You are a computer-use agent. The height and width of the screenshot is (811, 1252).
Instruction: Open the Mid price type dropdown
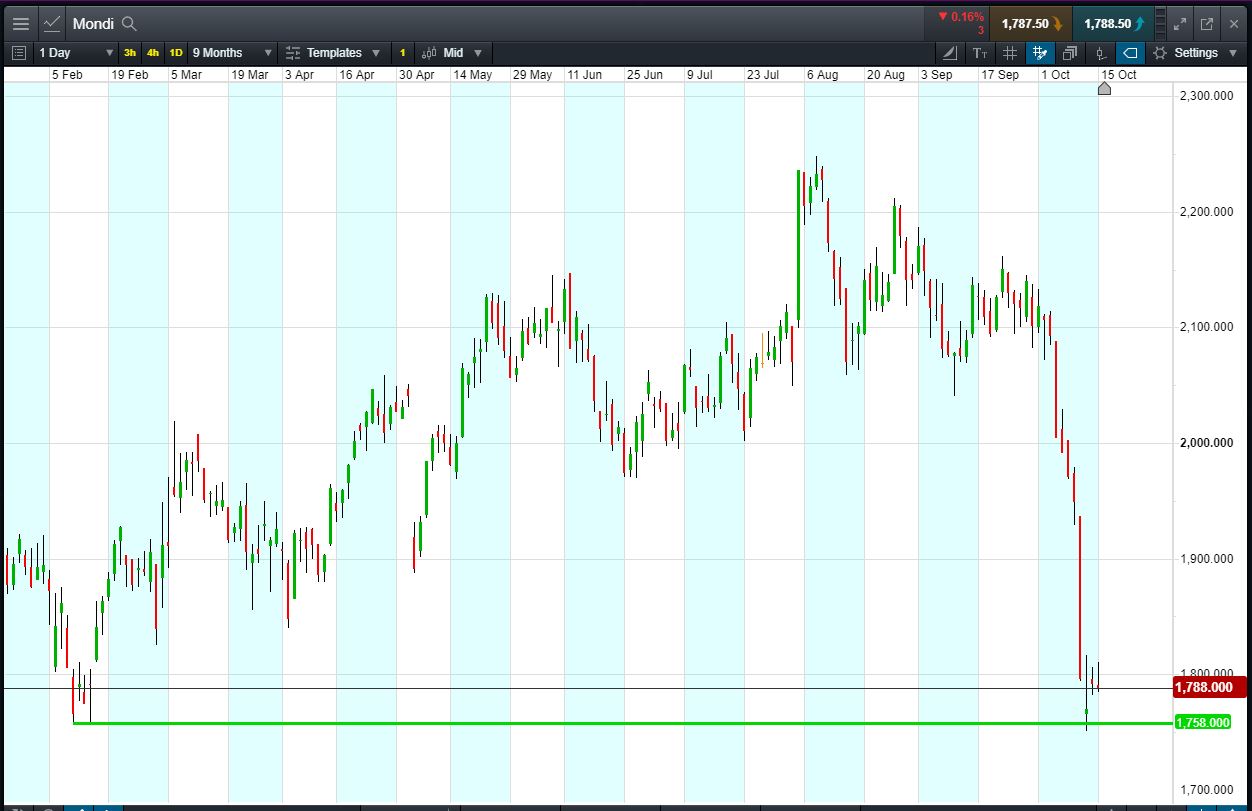pos(452,53)
